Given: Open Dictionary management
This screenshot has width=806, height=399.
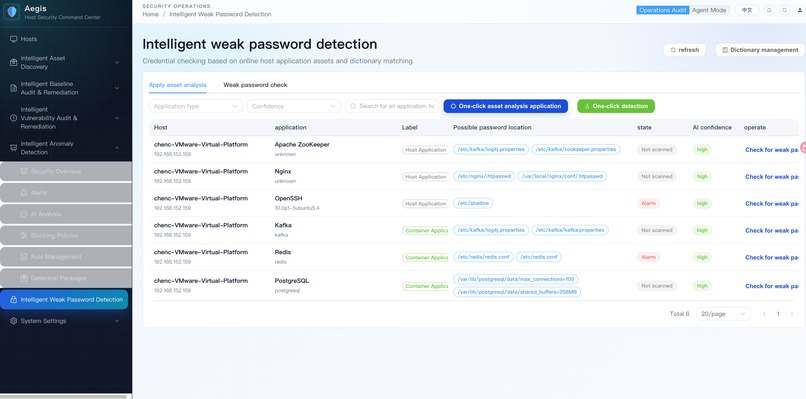Looking at the screenshot, I should pyautogui.click(x=759, y=50).
